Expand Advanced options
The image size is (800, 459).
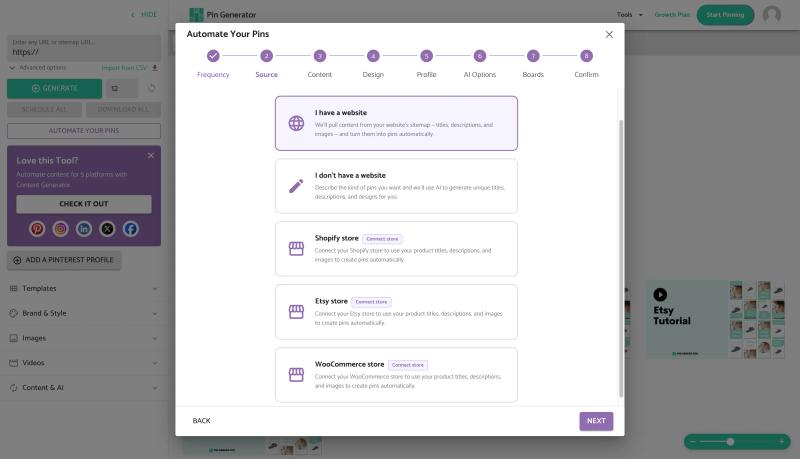[38, 68]
